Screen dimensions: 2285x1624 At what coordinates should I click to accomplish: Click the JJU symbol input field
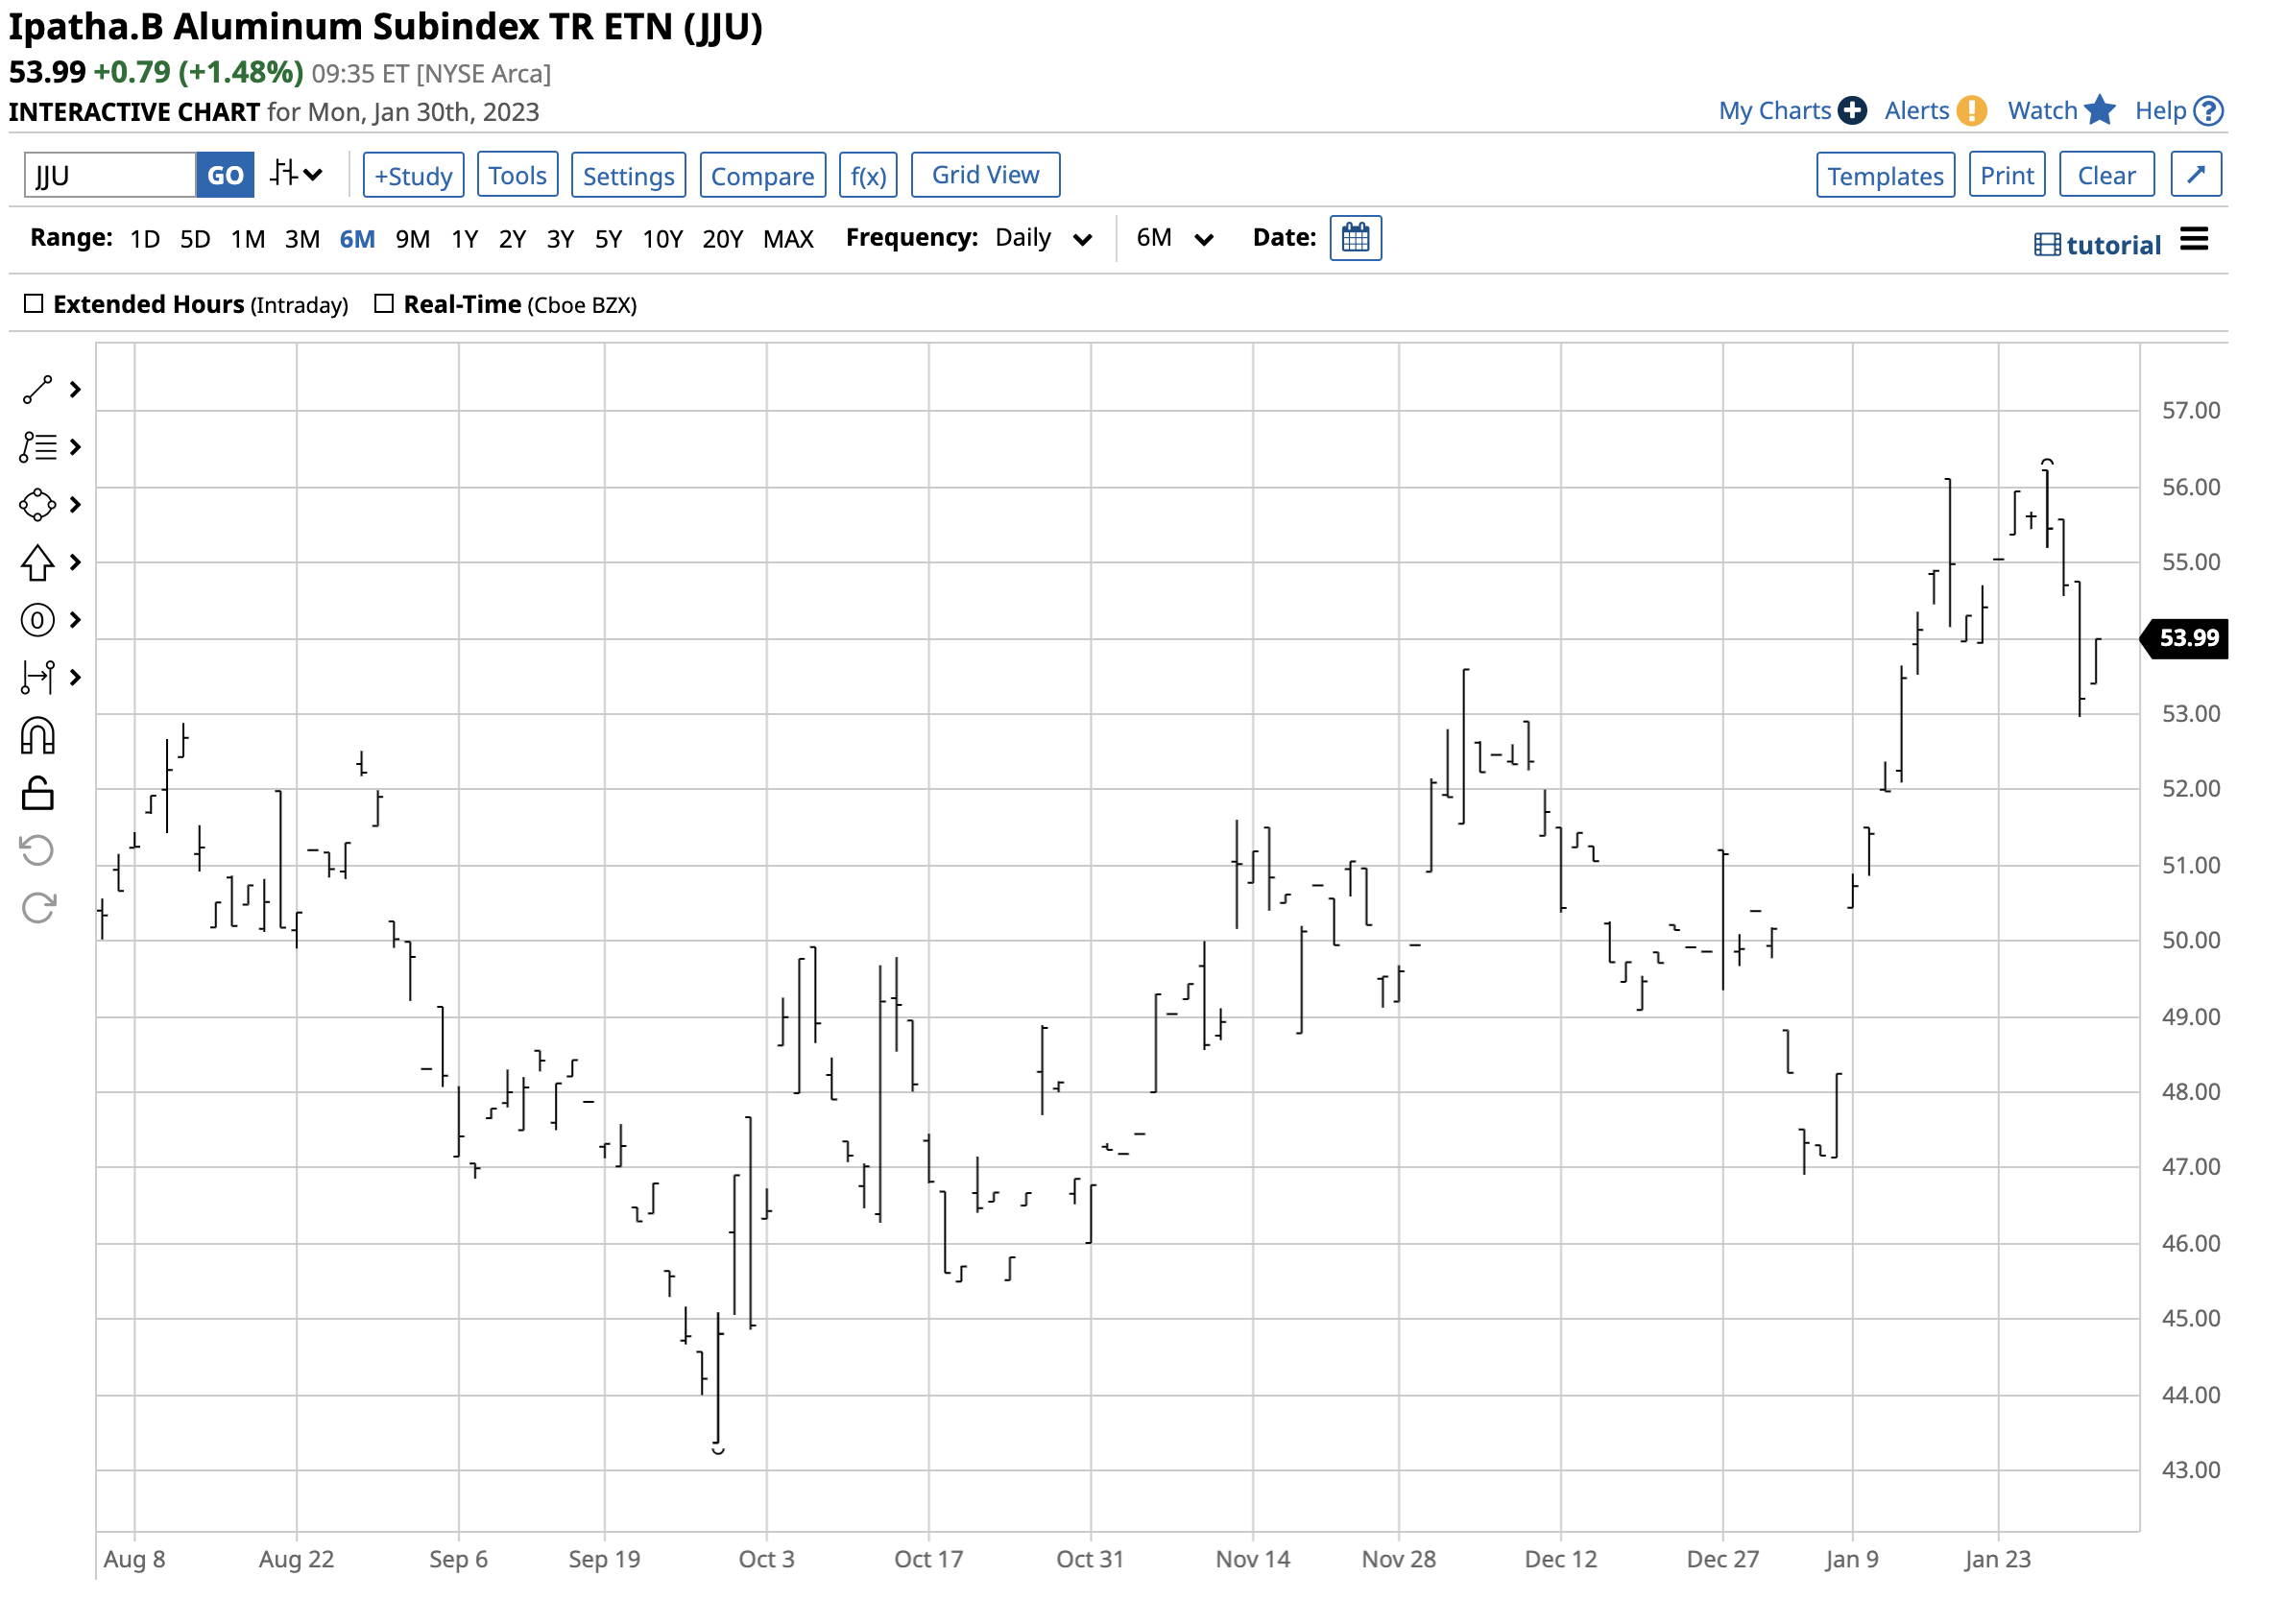coord(110,176)
